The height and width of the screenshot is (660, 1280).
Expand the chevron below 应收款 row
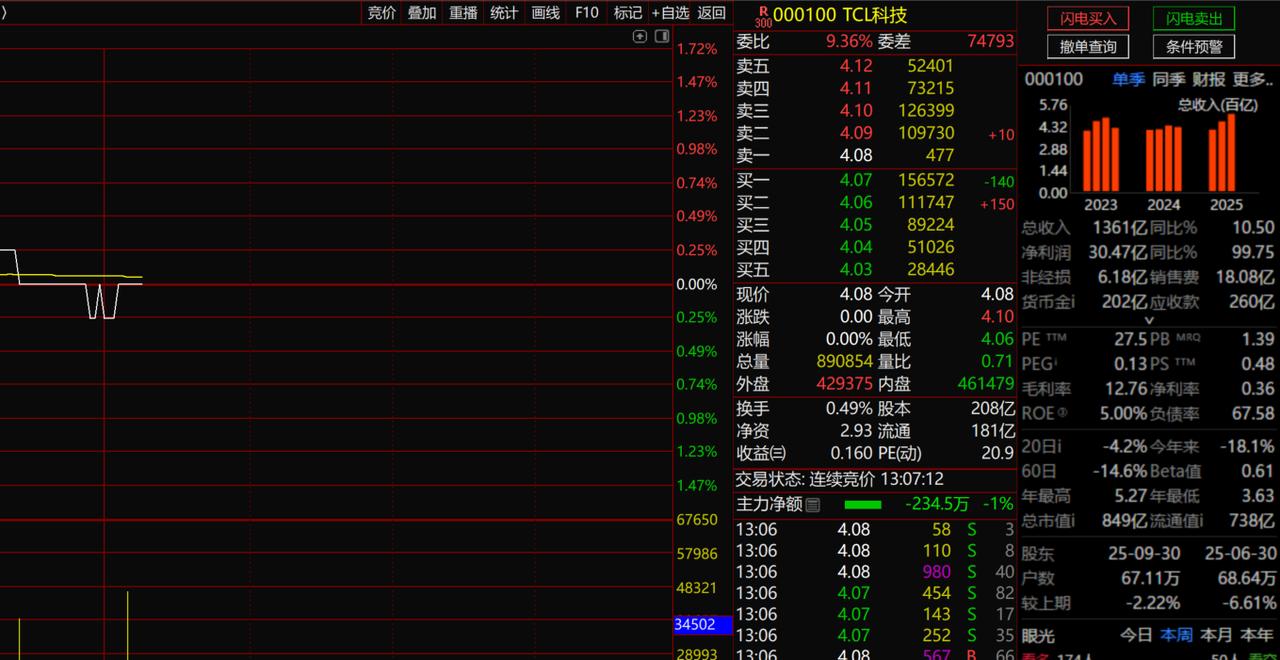click(1150, 318)
